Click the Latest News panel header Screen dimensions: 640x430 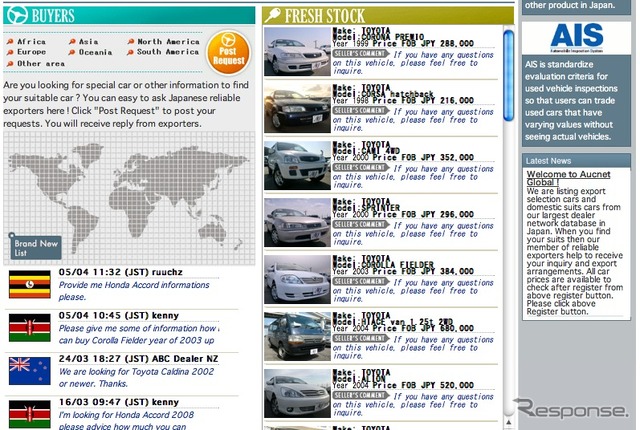(x=576, y=161)
